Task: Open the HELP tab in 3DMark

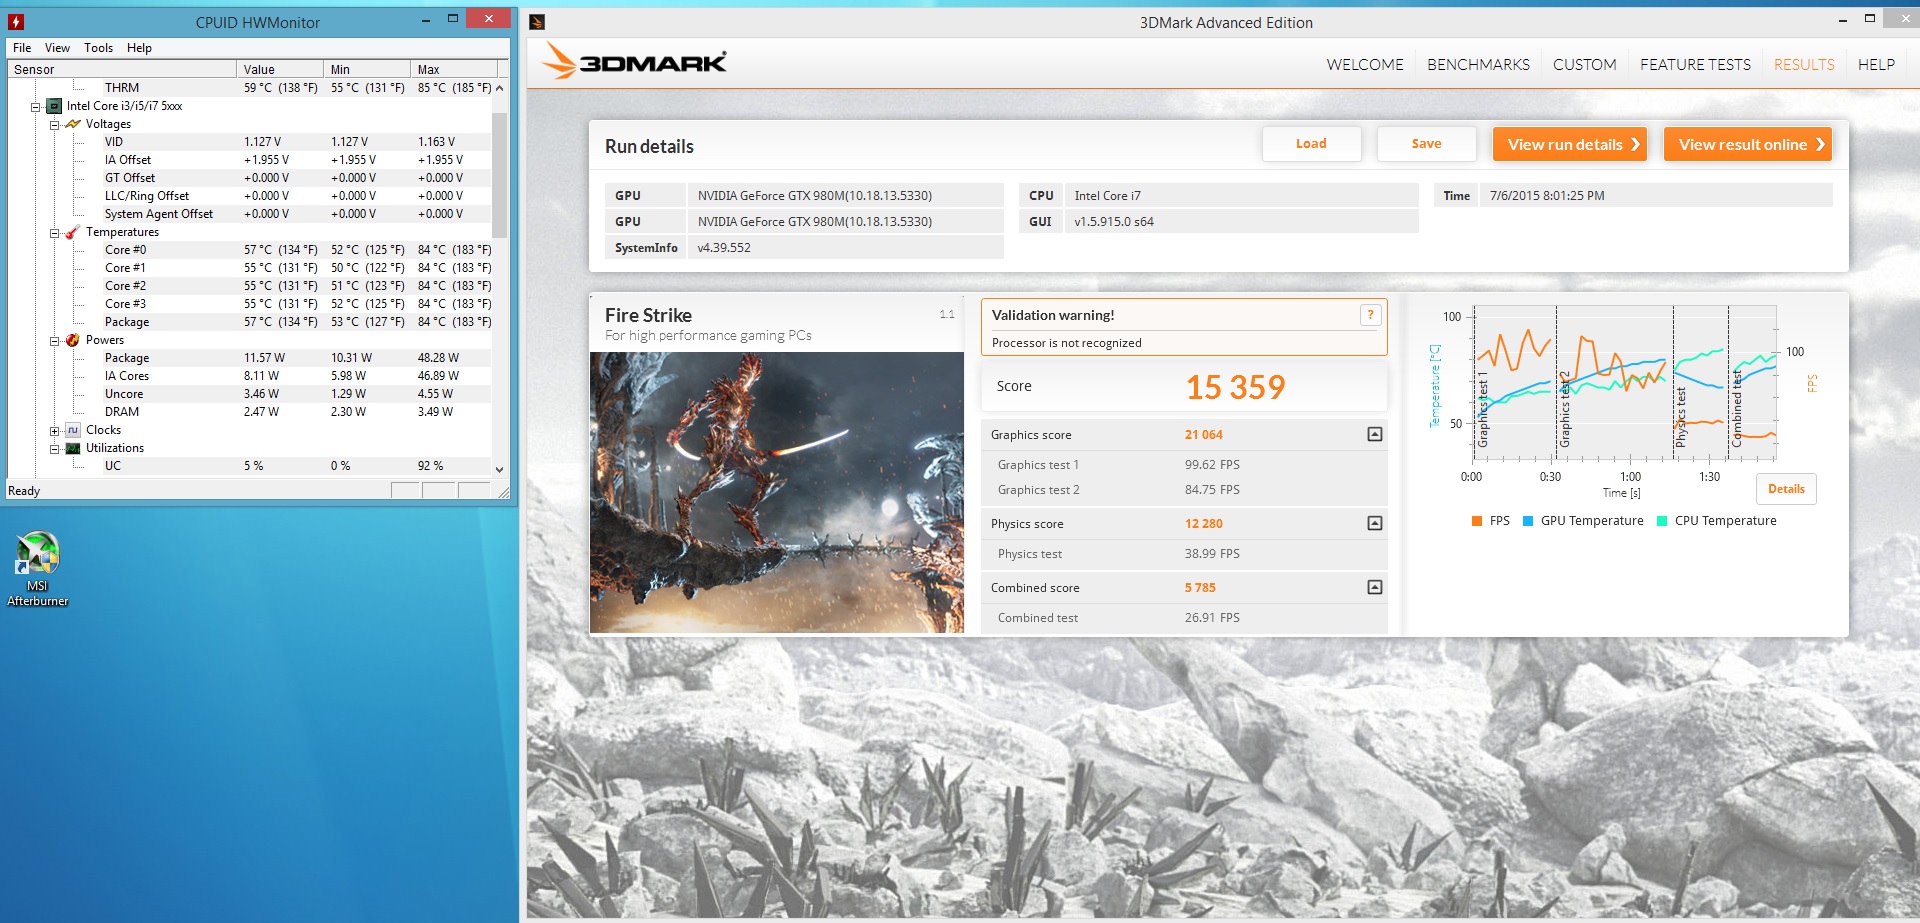Action: click(x=1876, y=64)
